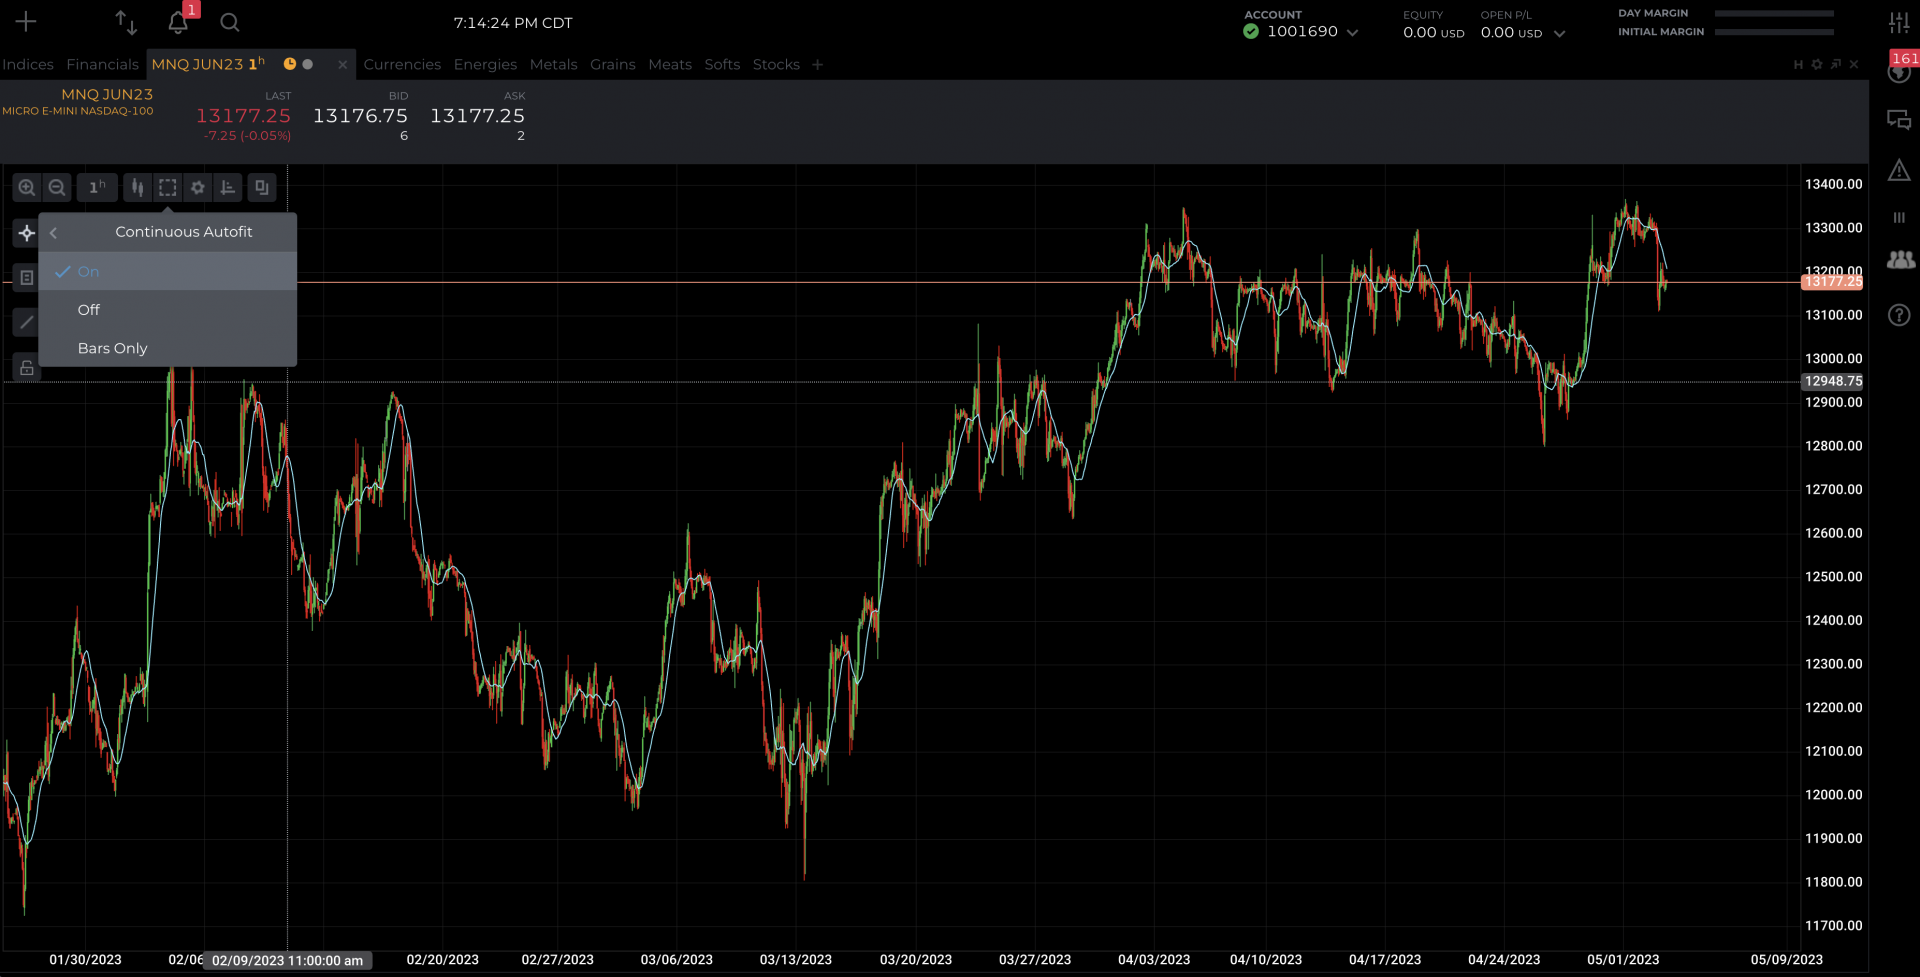The width and height of the screenshot is (1920, 977).
Task: Open the orders up-down arrows icon
Action: [x=126, y=22]
